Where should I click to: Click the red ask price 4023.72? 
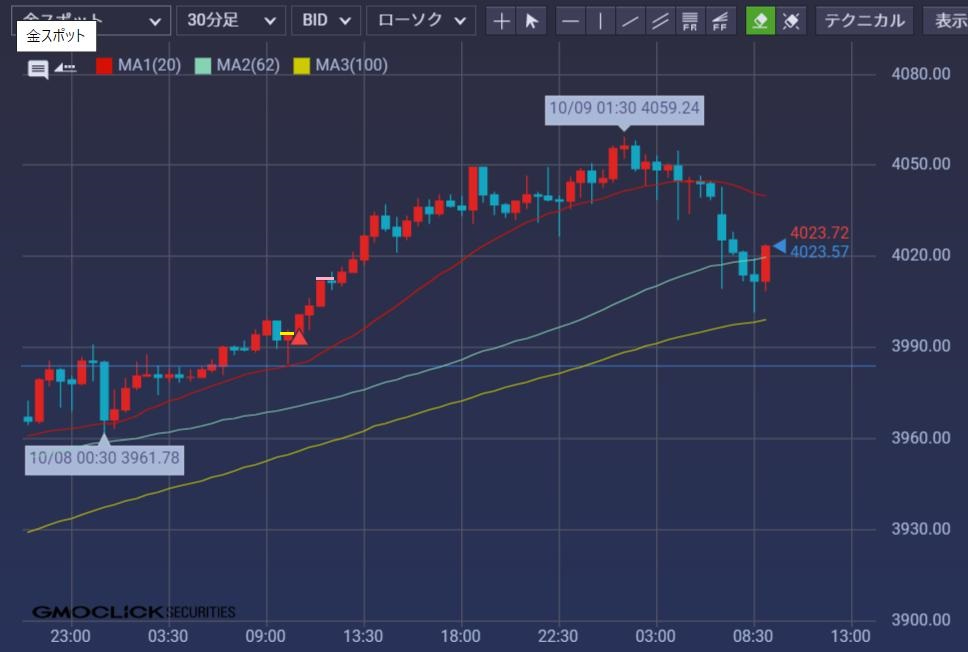tap(819, 233)
